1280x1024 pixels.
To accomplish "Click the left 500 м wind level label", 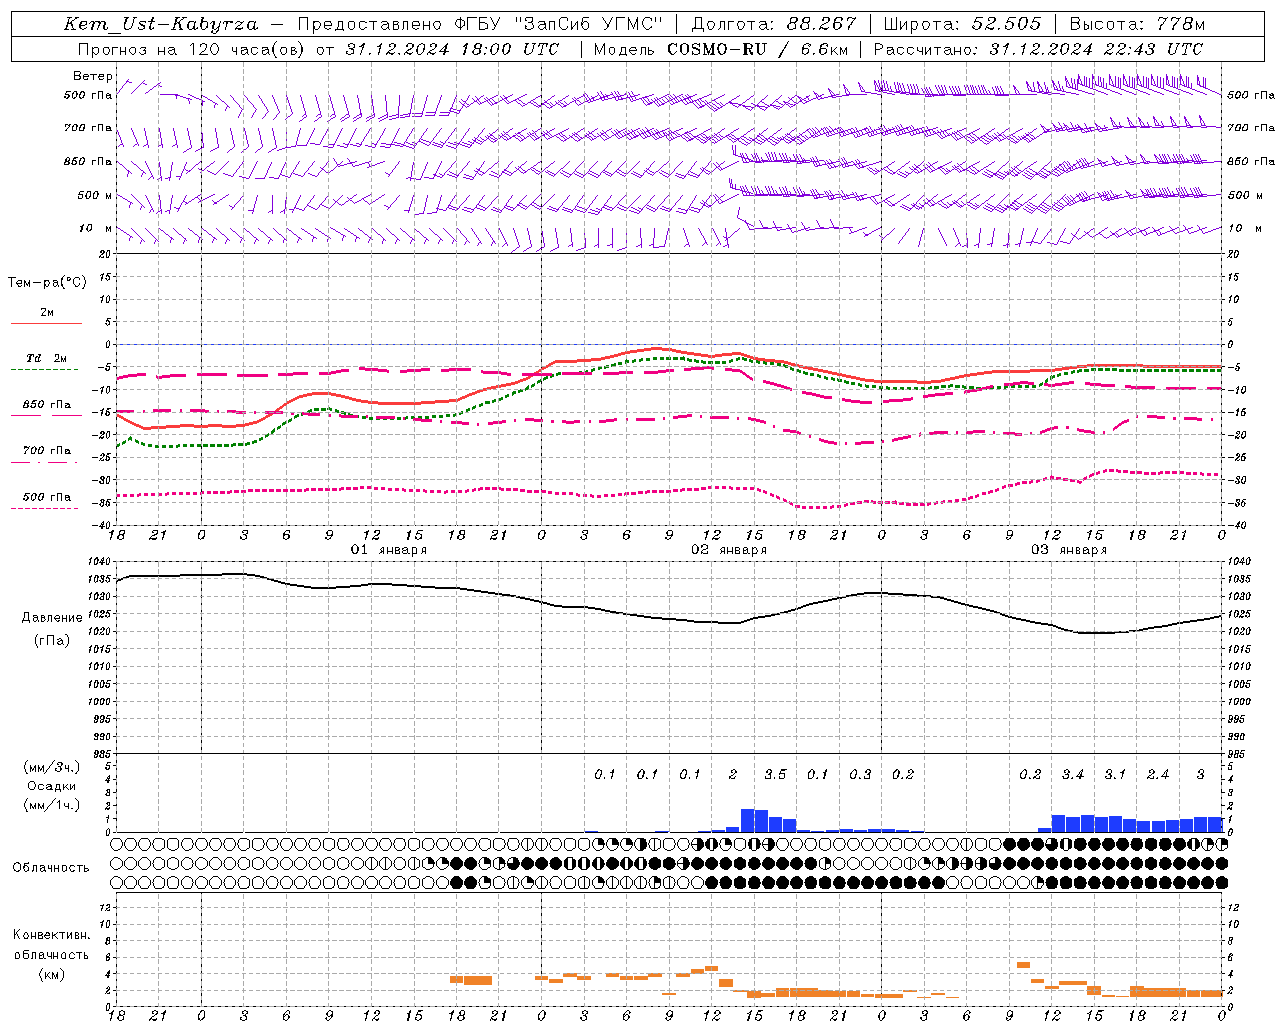I will [95, 195].
